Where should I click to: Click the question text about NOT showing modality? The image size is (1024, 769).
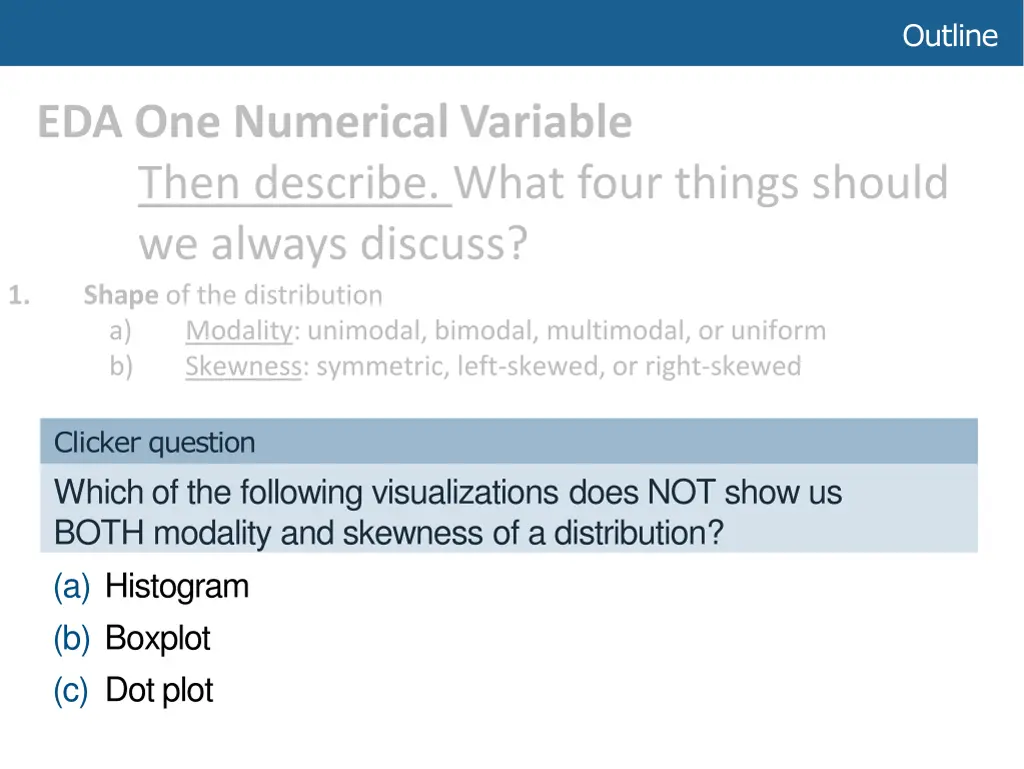coord(448,492)
